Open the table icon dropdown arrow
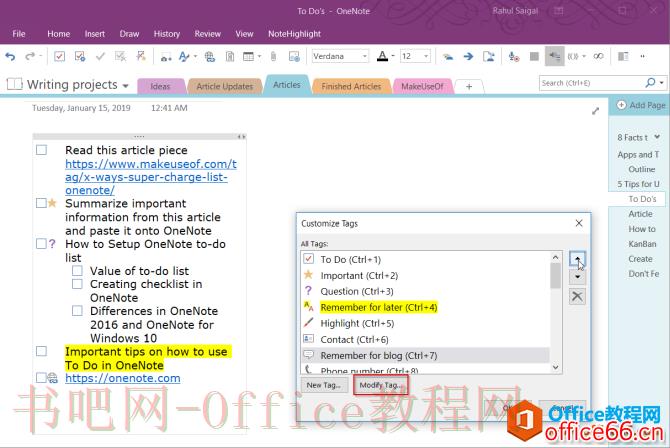670x448 pixels. coord(259,56)
